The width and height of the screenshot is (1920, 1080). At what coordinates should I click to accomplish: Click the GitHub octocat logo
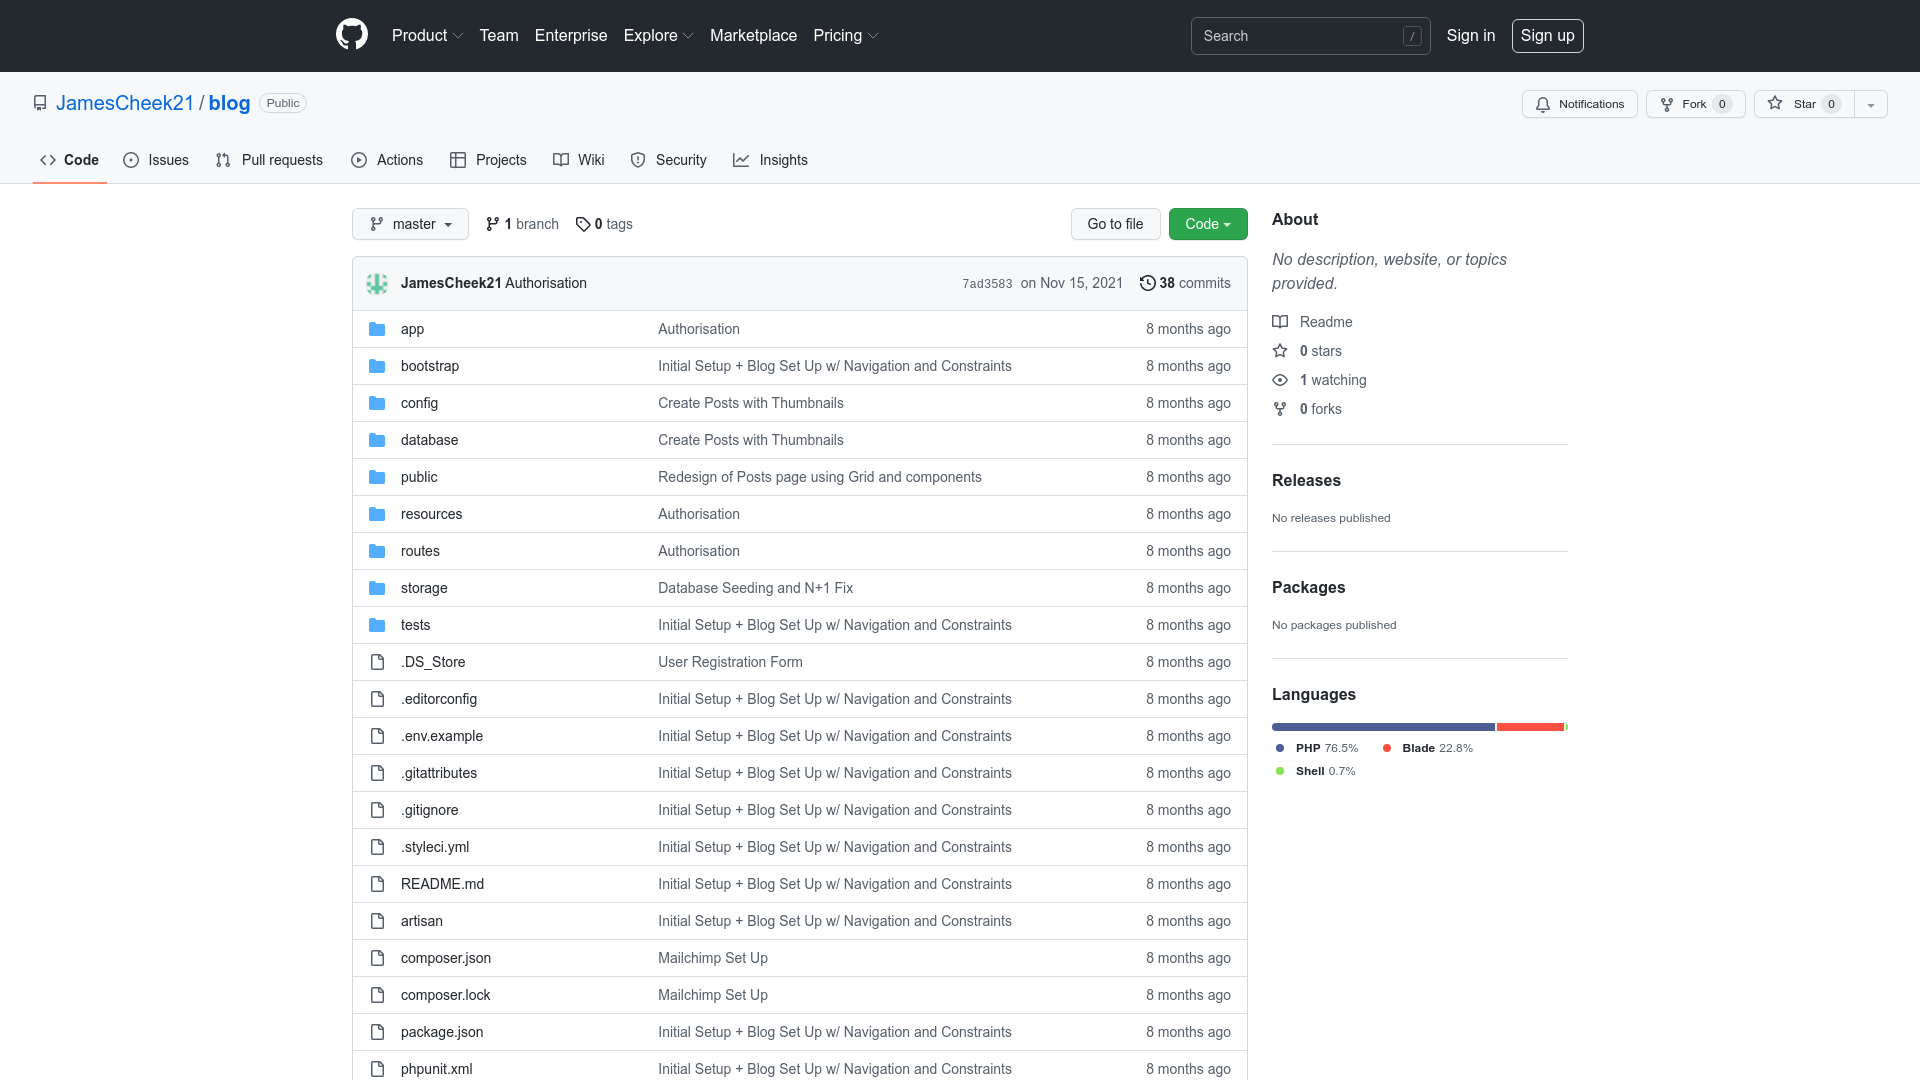tap(352, 35)
